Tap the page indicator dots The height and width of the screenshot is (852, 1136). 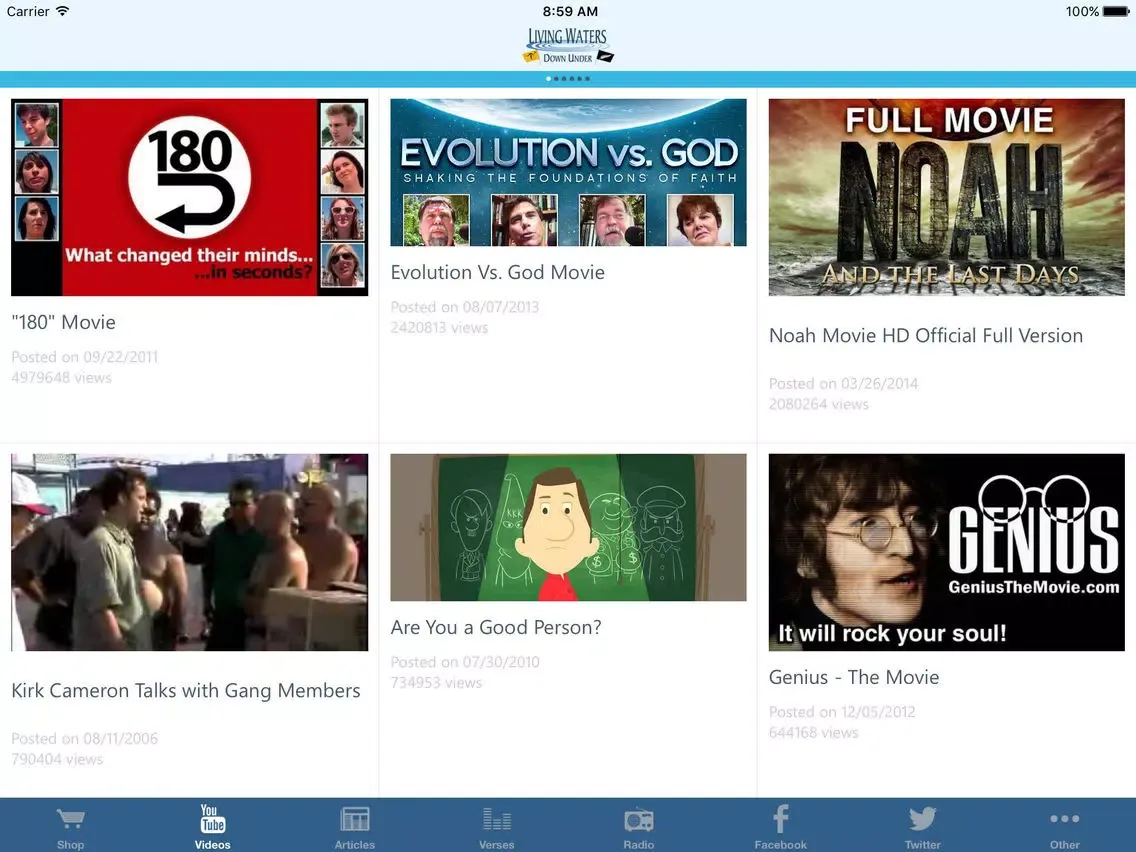click(x=568, y=78)
